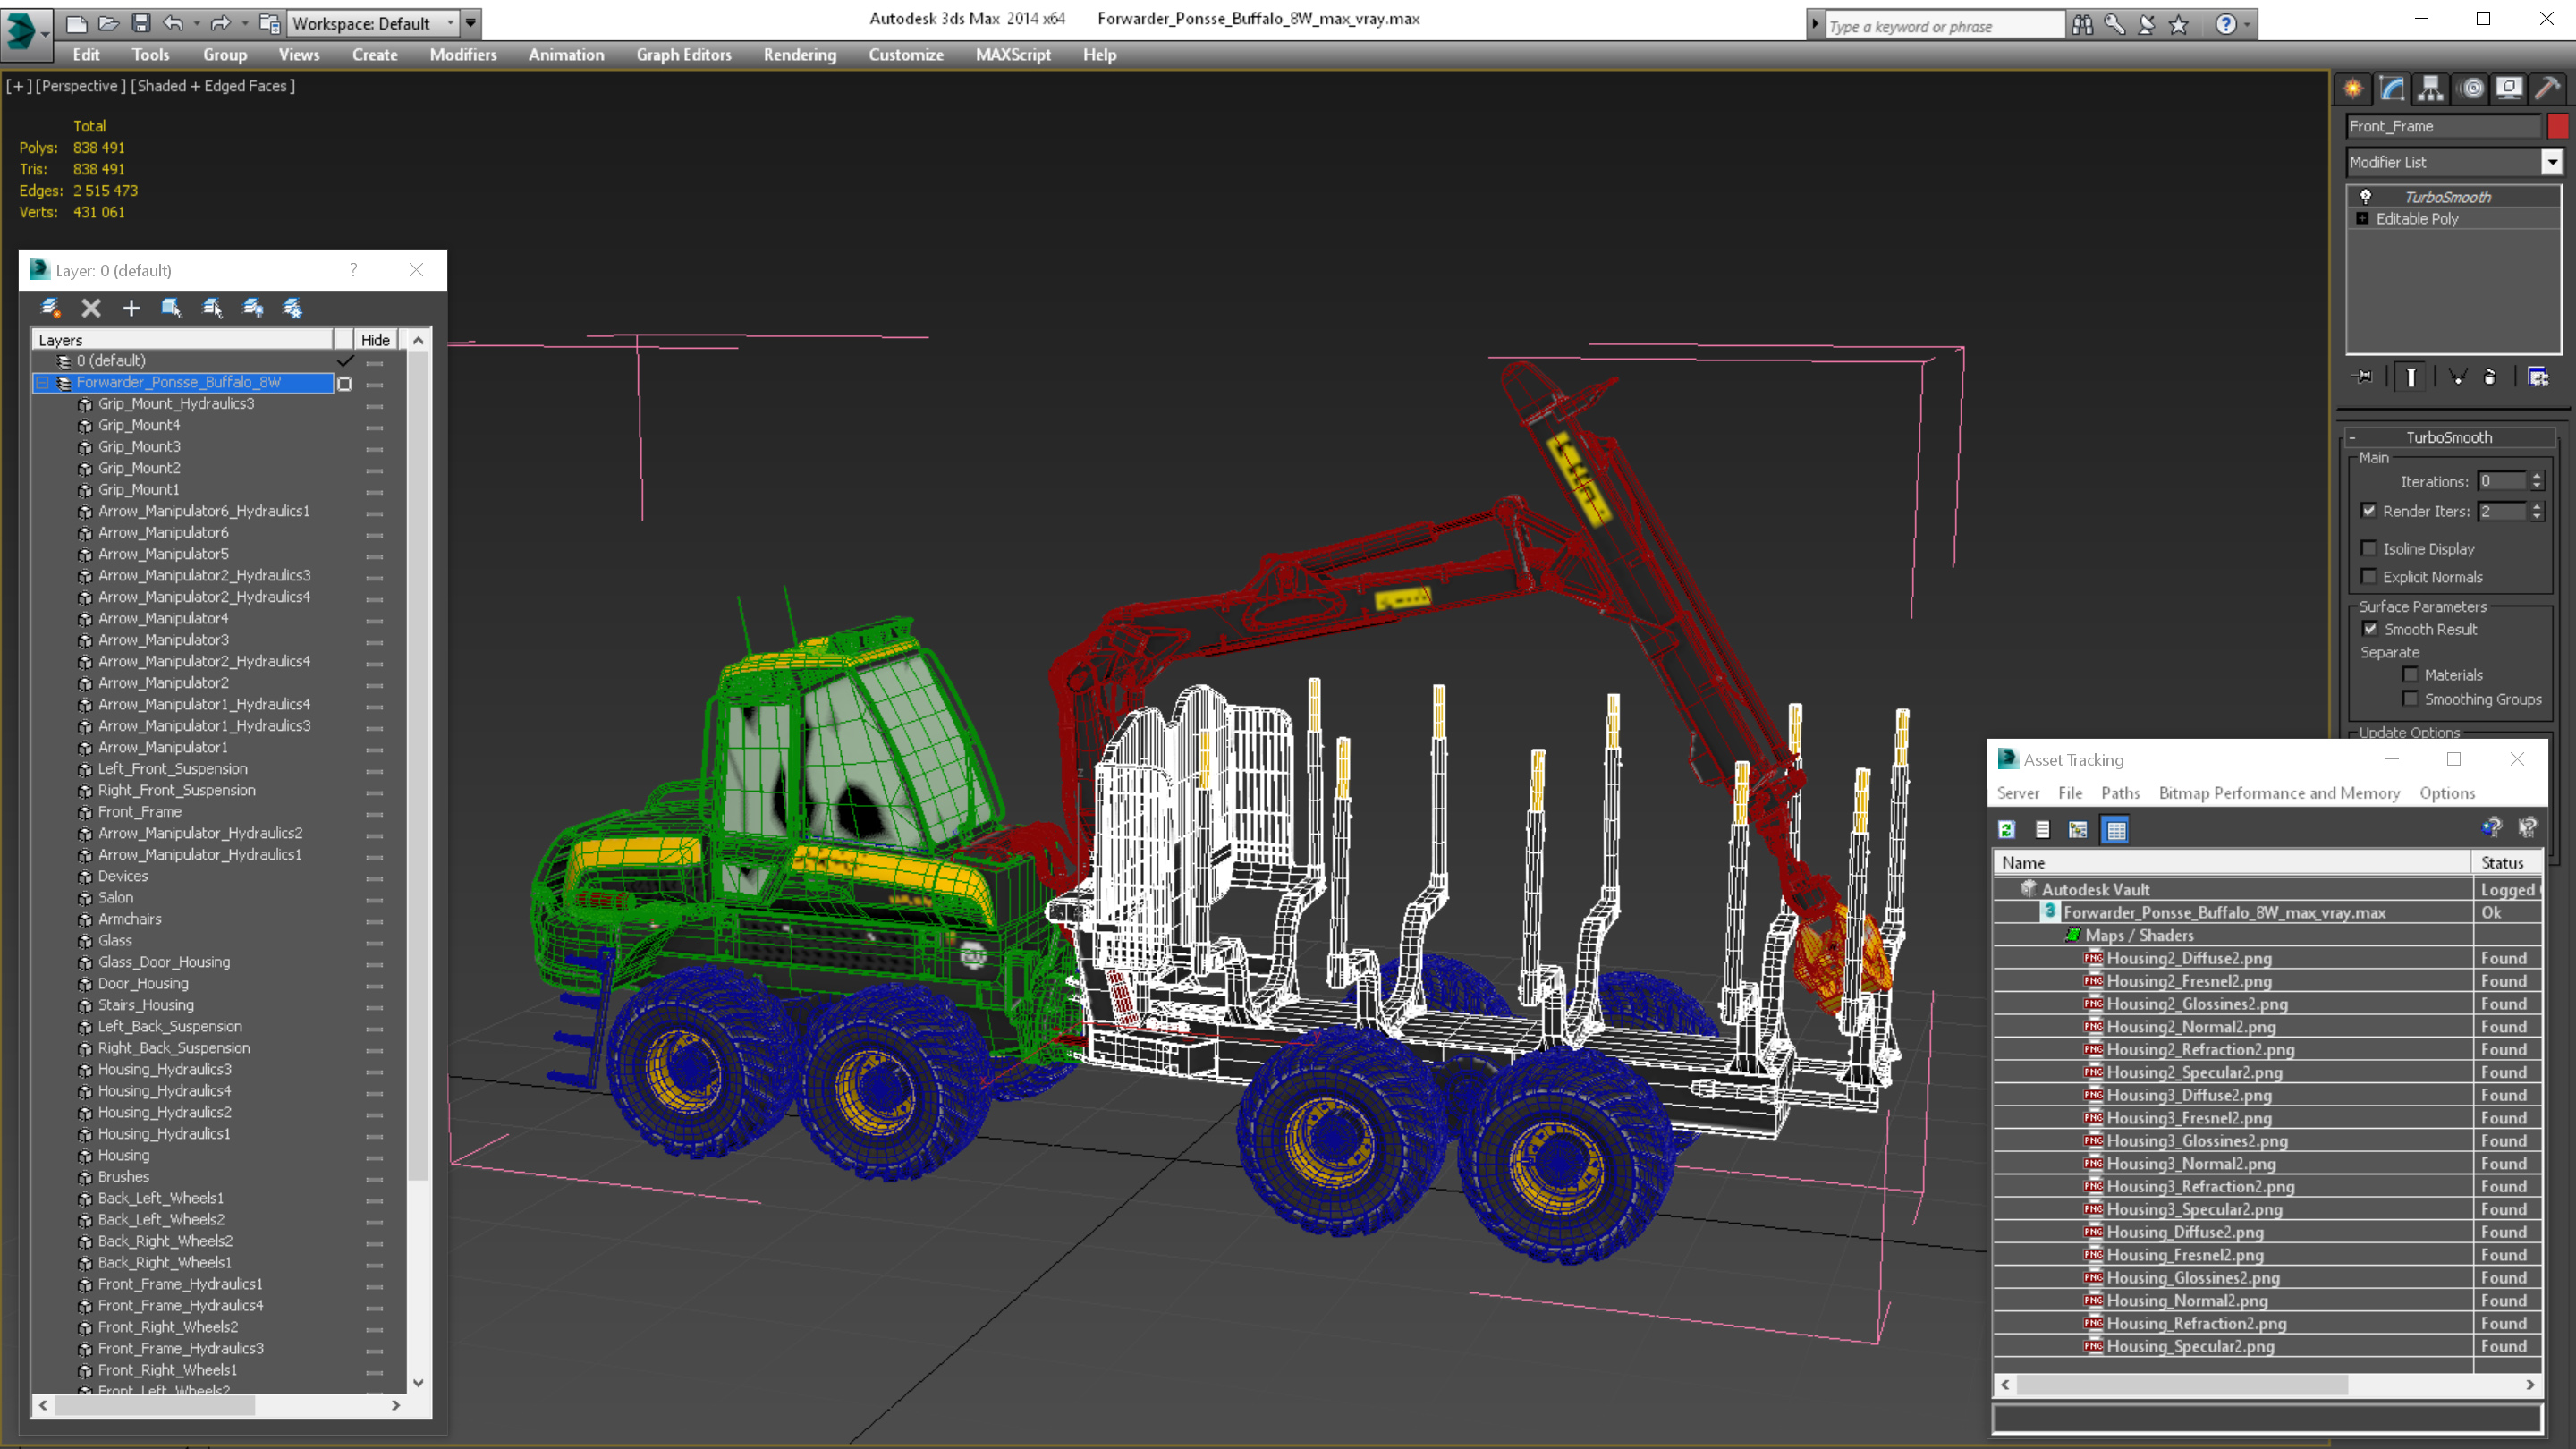This screenshot has width=2576, height=1449.
Task: Open the Rendering menu
Action: tap(800, 55)
